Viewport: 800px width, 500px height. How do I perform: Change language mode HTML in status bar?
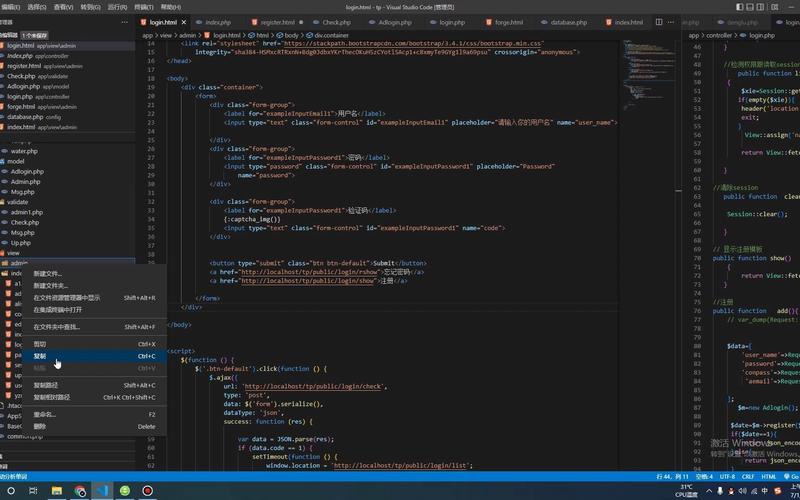click(x=768, y=477)
